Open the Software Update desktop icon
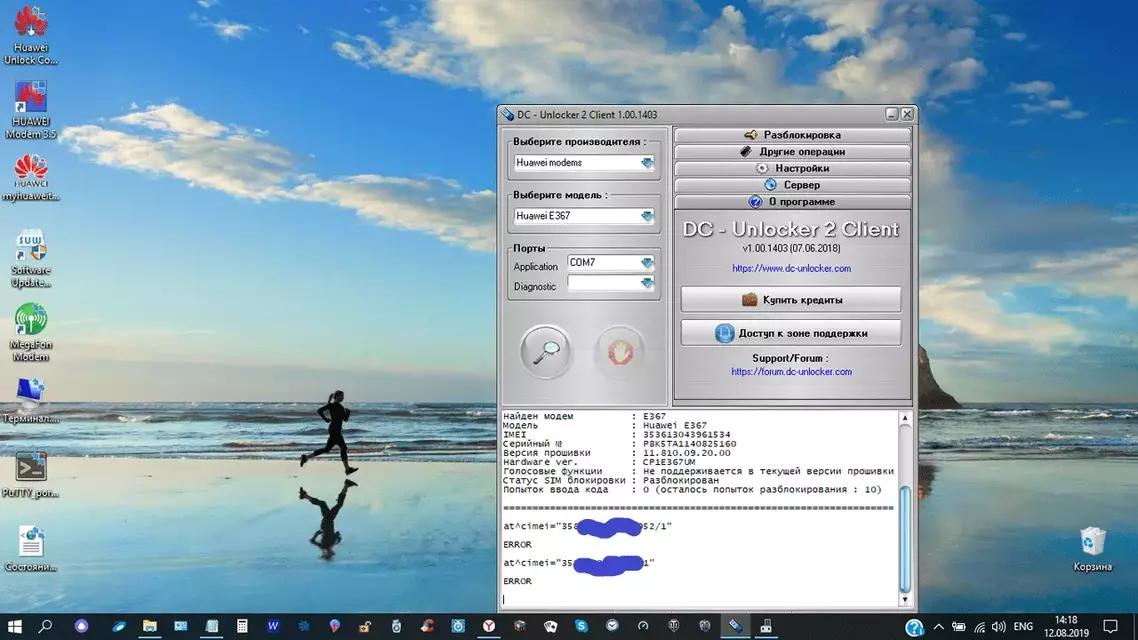Image resolution: width=1138 pixels, height=640 pixels. pos(31,248)
